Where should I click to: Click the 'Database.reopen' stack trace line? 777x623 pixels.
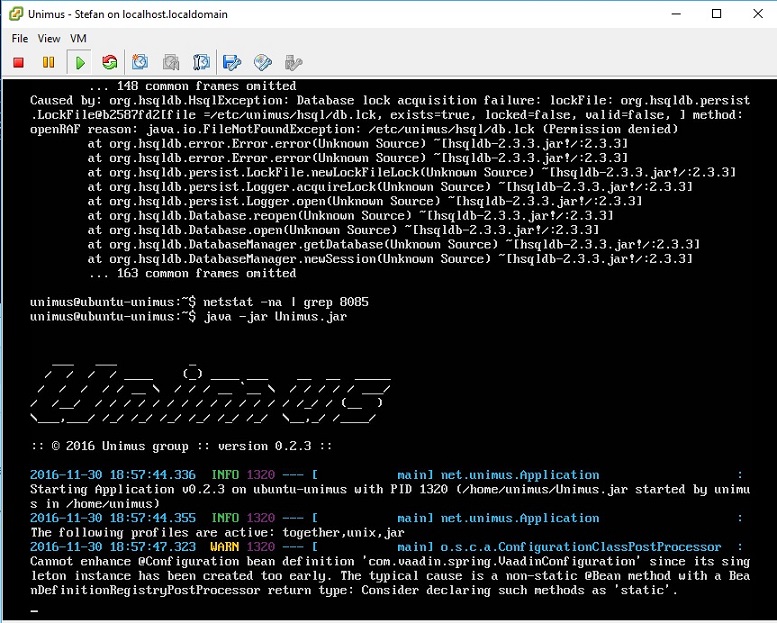[350, 215]
